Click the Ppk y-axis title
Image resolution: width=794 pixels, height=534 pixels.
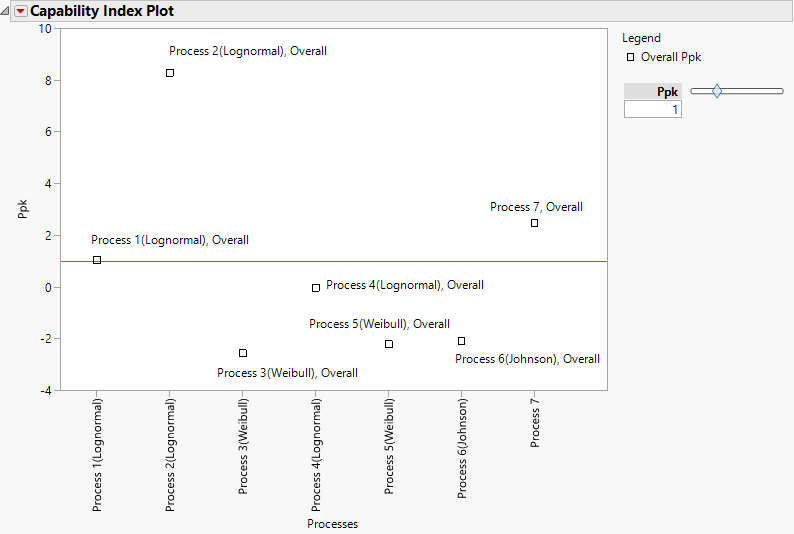(x=23, y=208)
